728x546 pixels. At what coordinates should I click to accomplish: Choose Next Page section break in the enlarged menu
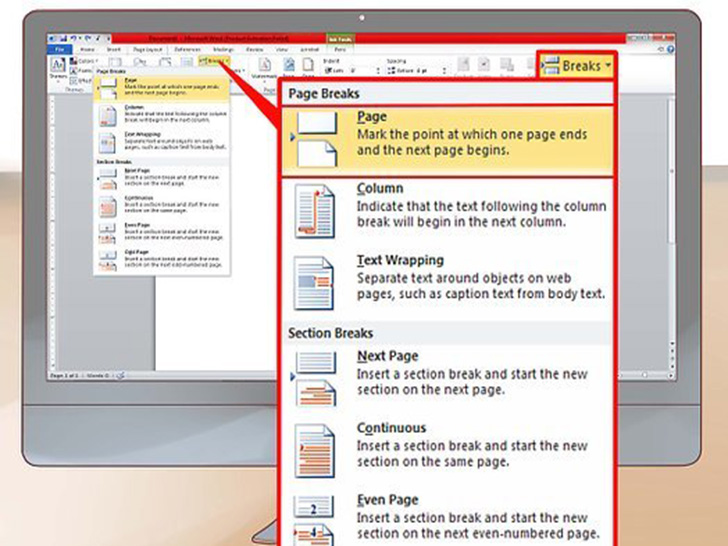tap(448, 379)
